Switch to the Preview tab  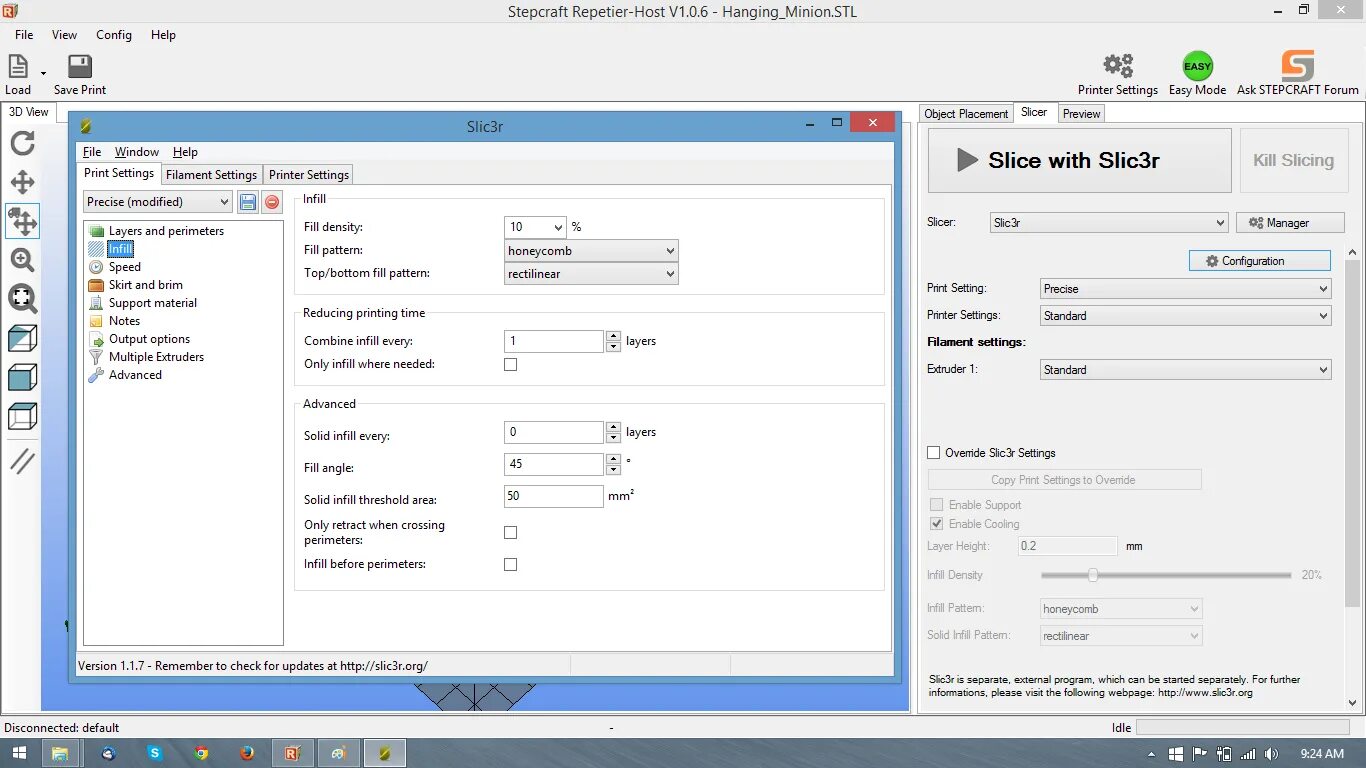coord(1082,114)
